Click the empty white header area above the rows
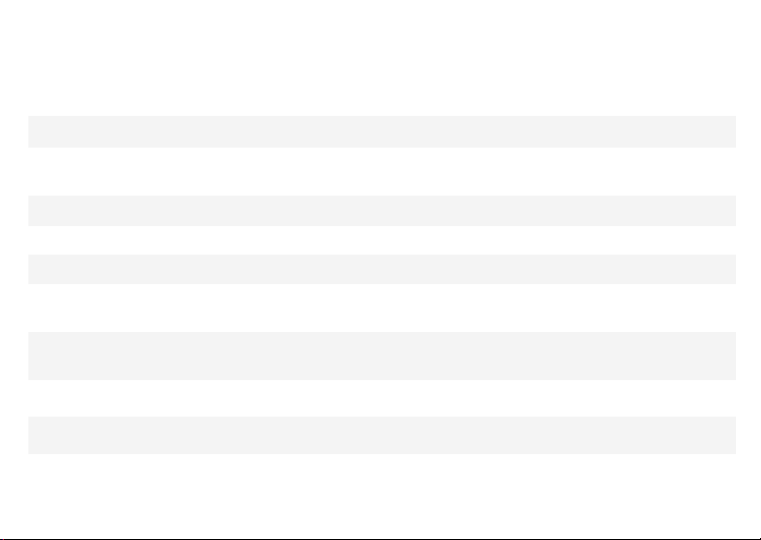This screenshot has height=540, width=761. point(380,58)
